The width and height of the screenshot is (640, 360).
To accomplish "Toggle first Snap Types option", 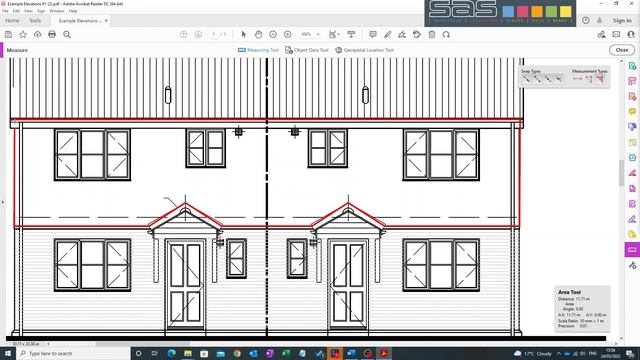I will (x=527, y=79).
